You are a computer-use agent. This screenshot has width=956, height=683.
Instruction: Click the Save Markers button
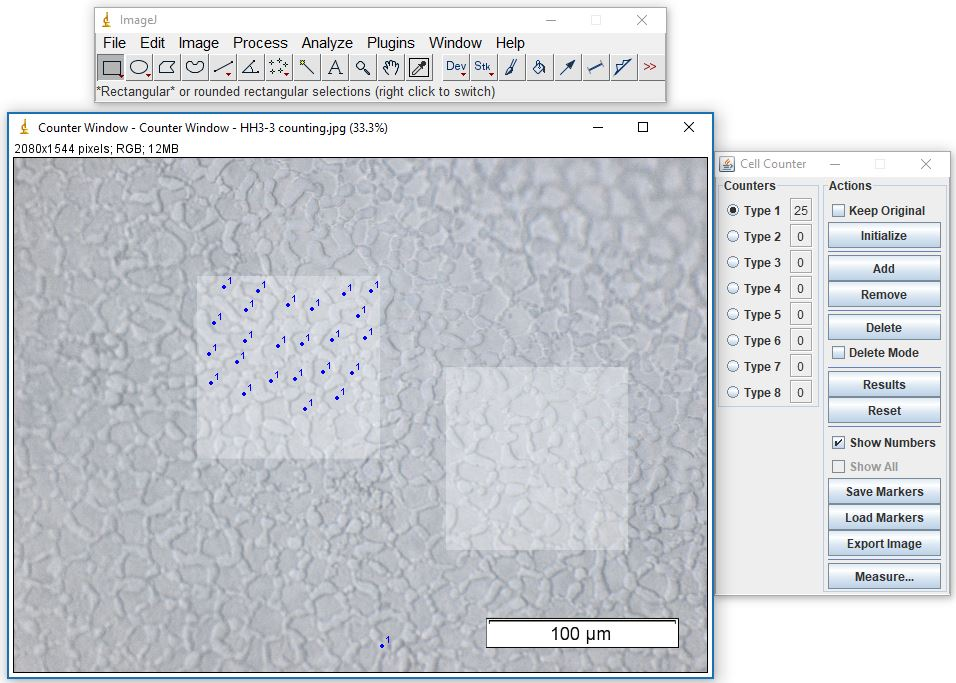point(884,492)
